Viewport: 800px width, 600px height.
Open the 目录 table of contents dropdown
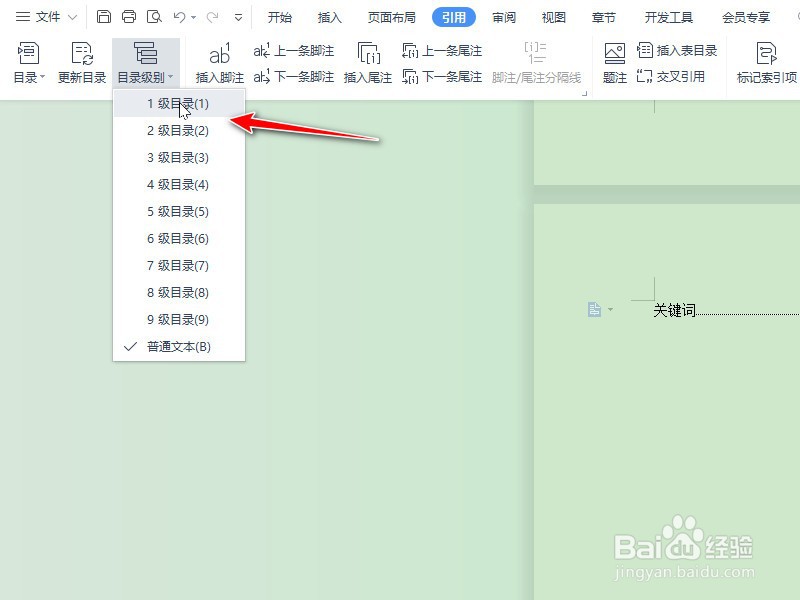(x=29, y=63)
